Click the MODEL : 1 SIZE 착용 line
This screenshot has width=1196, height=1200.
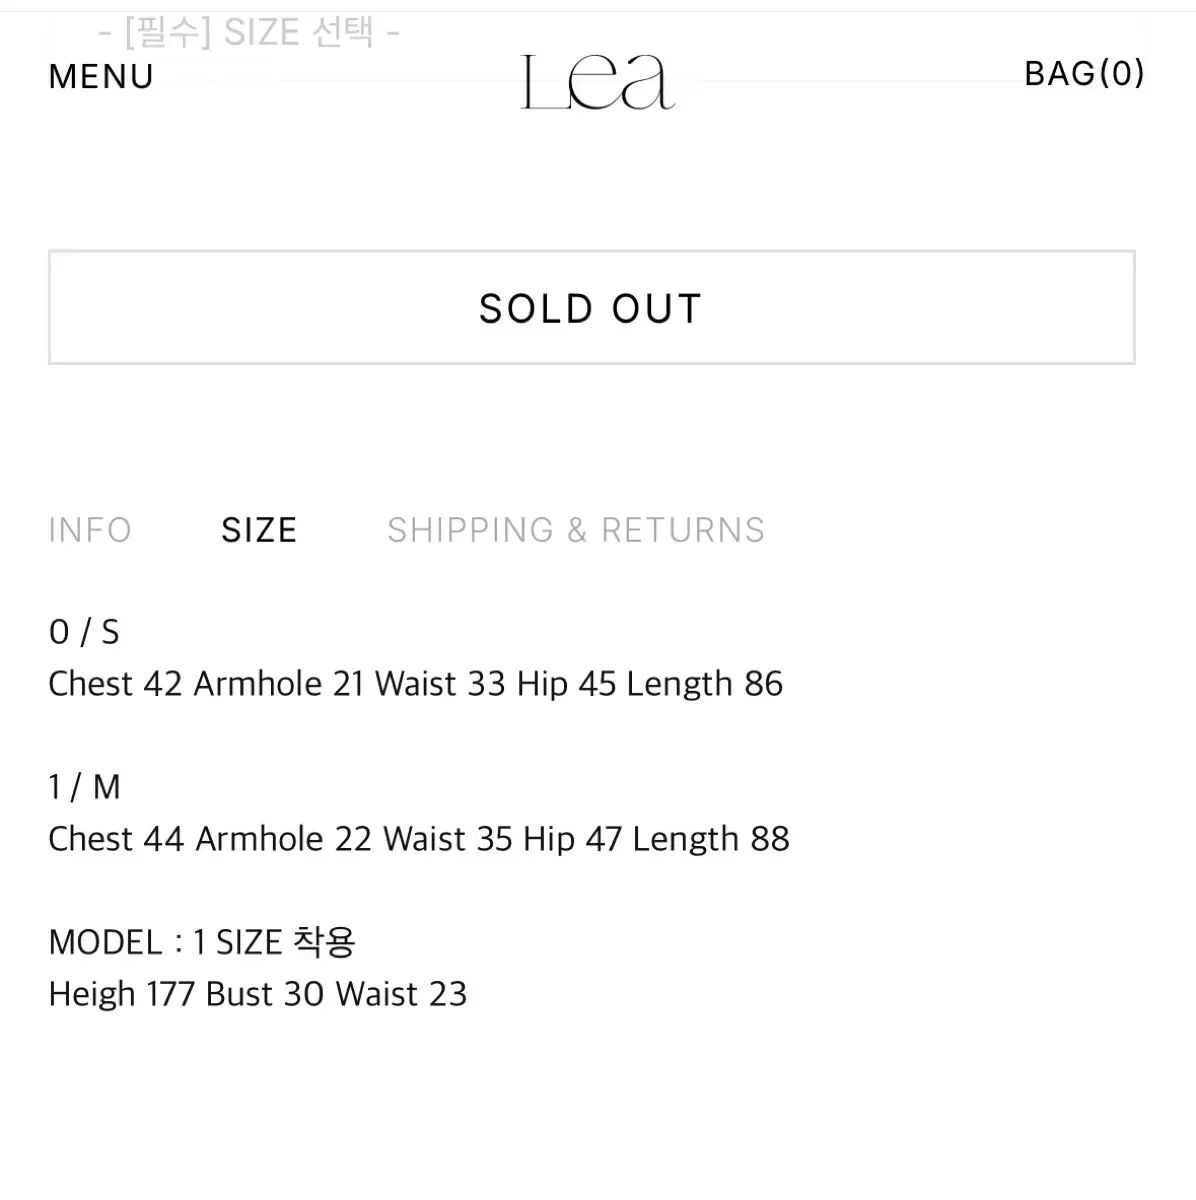pos(202,942)
